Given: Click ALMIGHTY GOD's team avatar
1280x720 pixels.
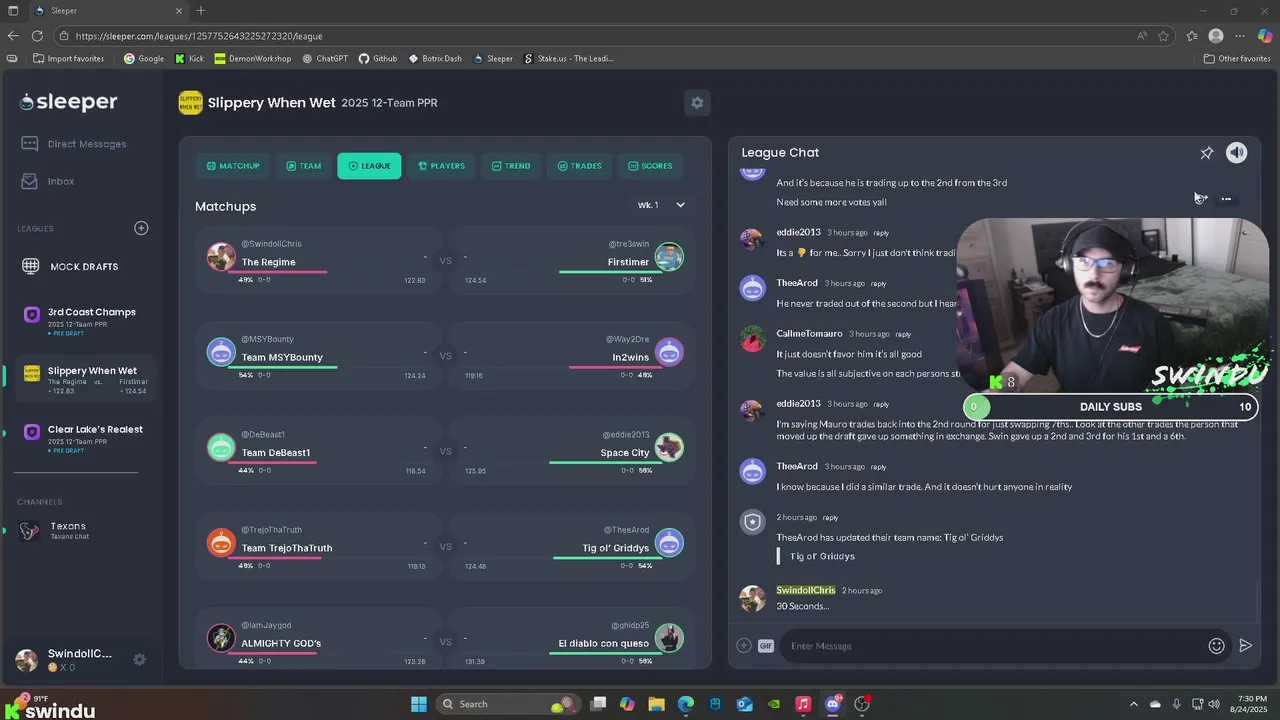Looking at the screenshot, I should (221, 638).
